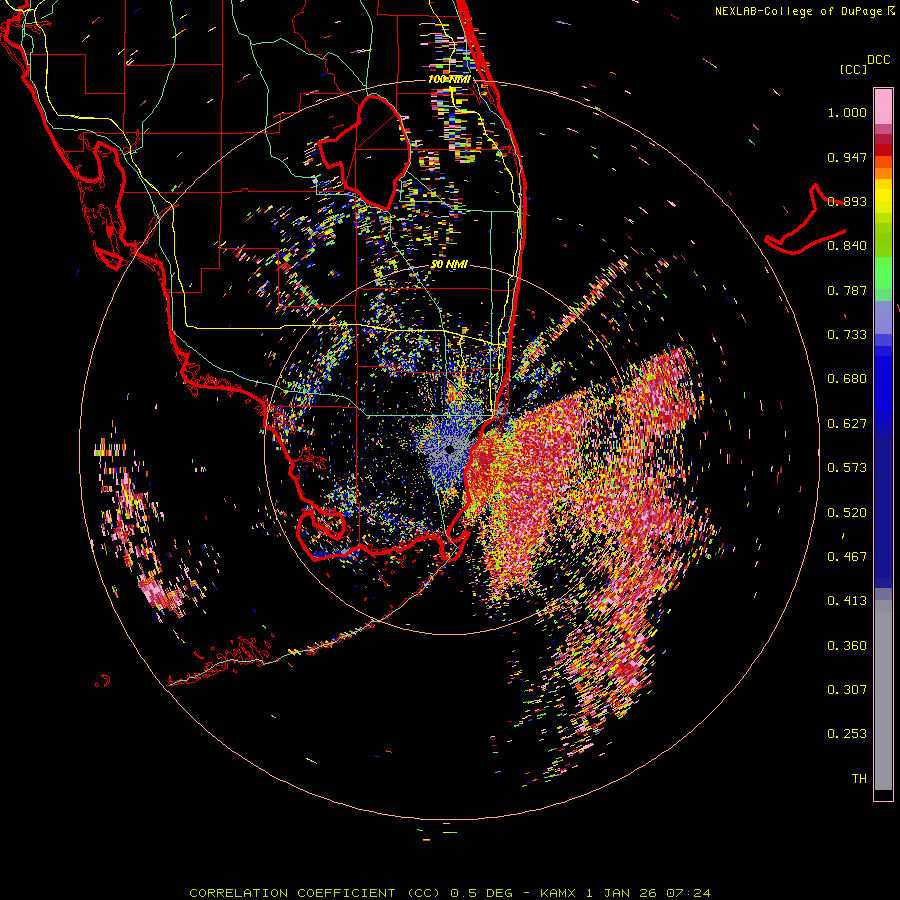Click the gray lower segment of the color bar

pyautogui.click(x=883, y=695)
